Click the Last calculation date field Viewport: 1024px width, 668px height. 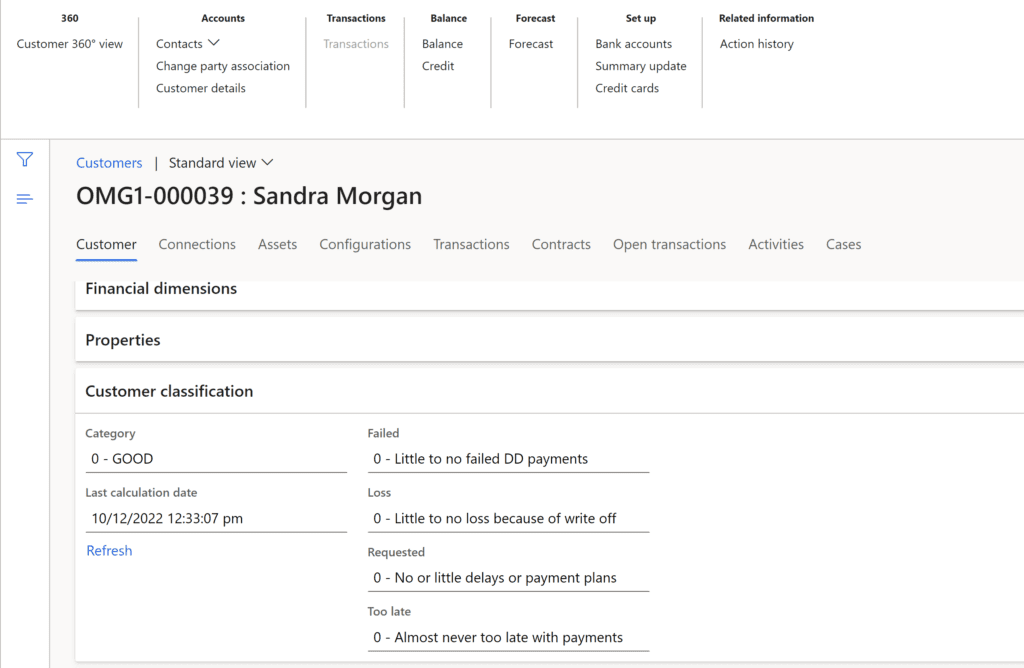pos(216,518)
